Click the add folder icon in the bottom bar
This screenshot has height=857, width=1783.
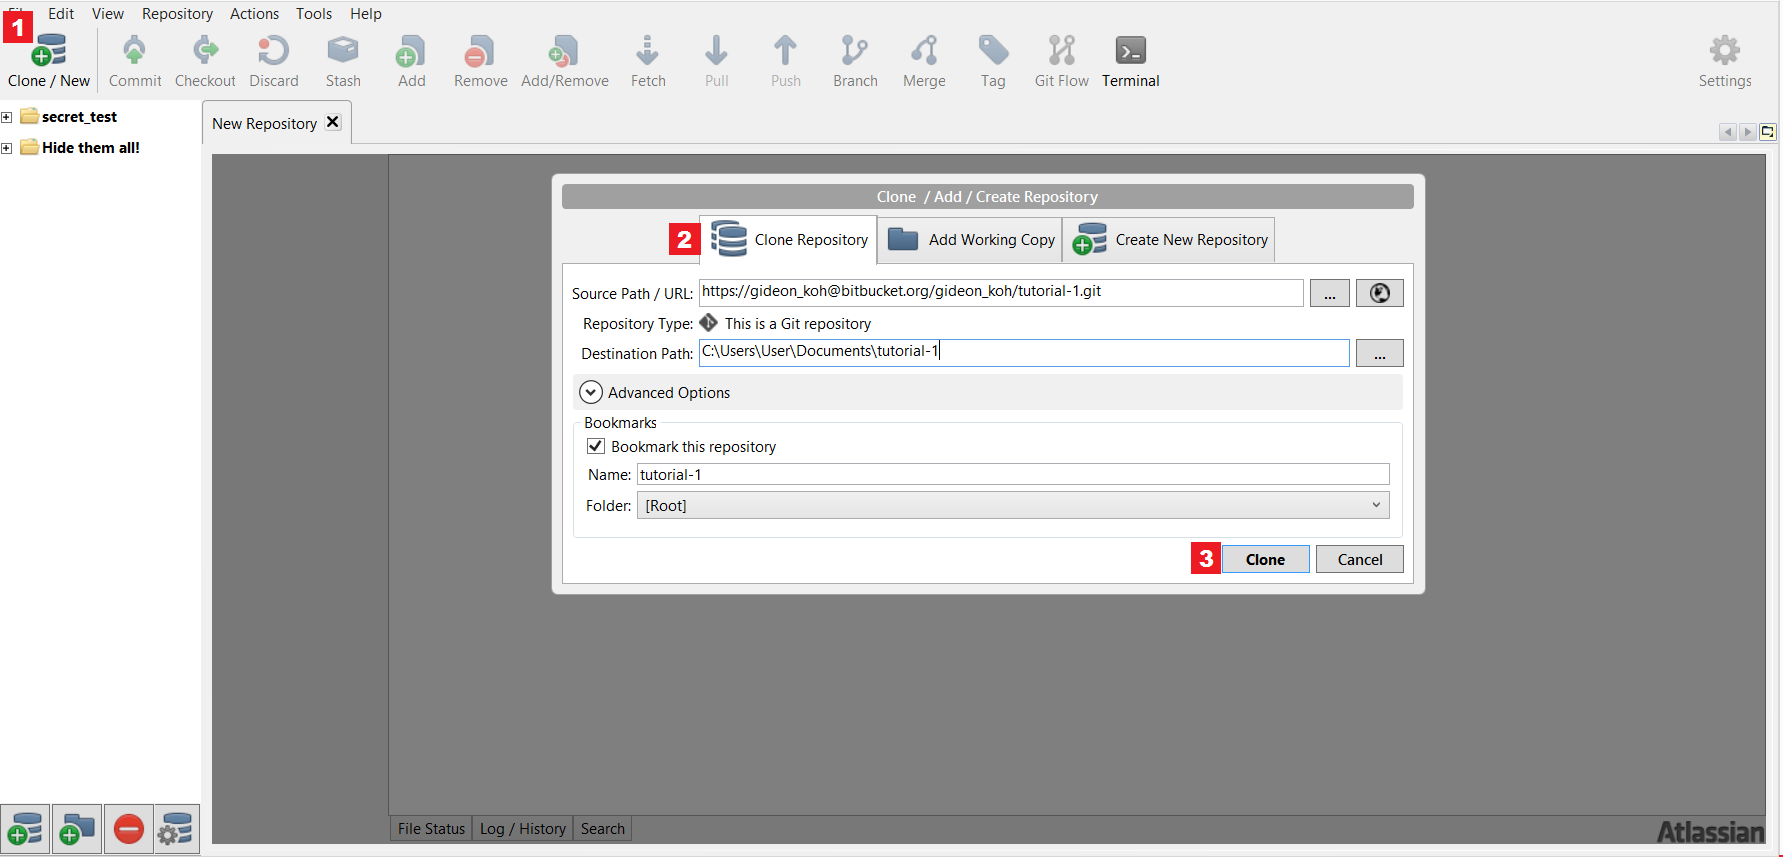pos(77,829)
